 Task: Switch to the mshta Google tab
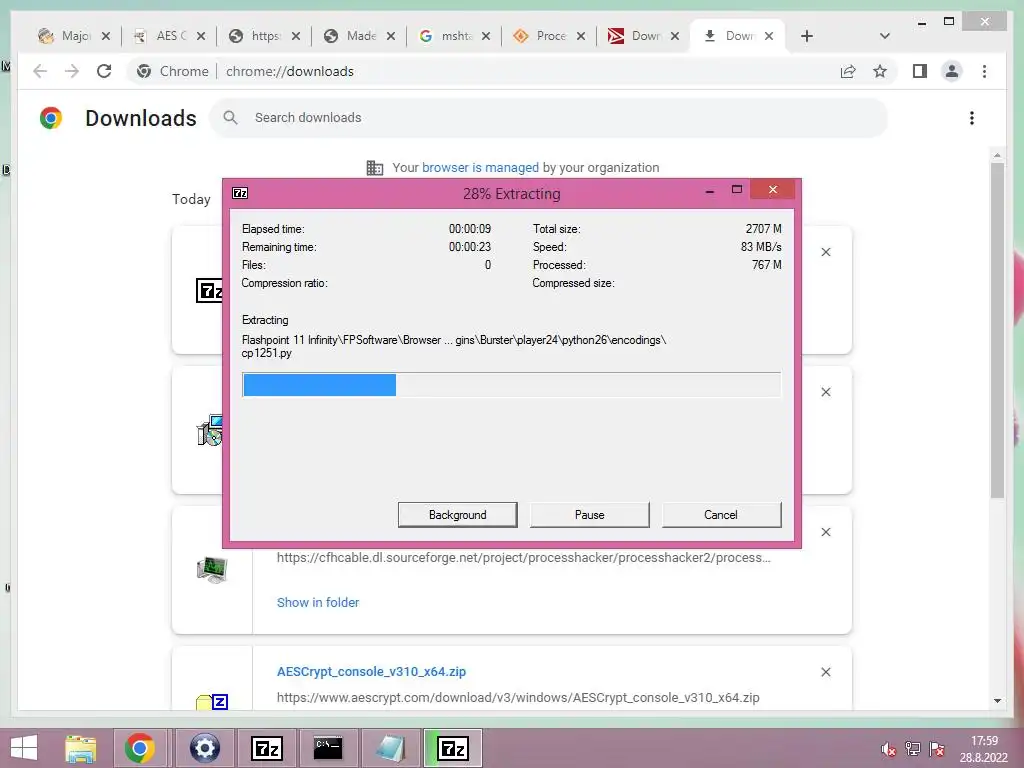pyautogui.click(x=445, y=36)
